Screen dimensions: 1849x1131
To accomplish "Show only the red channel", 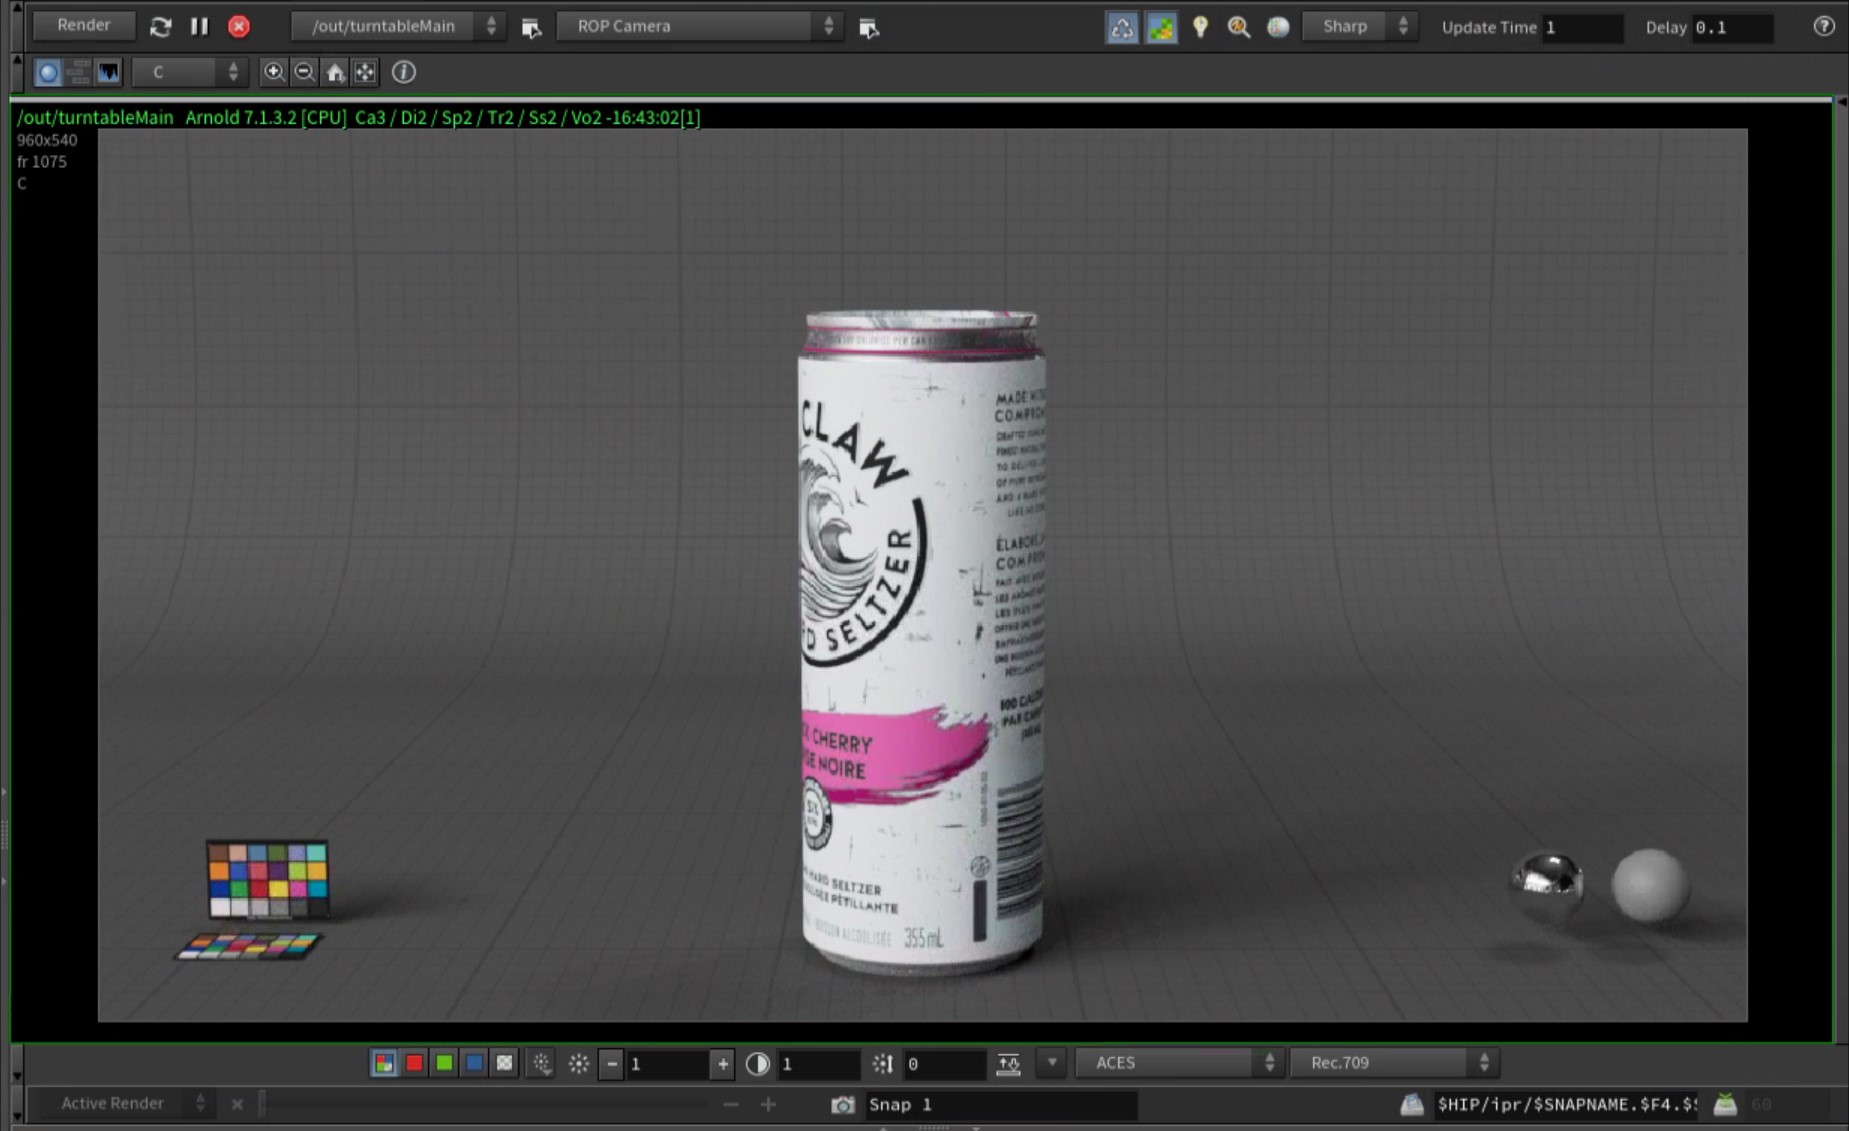I will pos(414,1063).
